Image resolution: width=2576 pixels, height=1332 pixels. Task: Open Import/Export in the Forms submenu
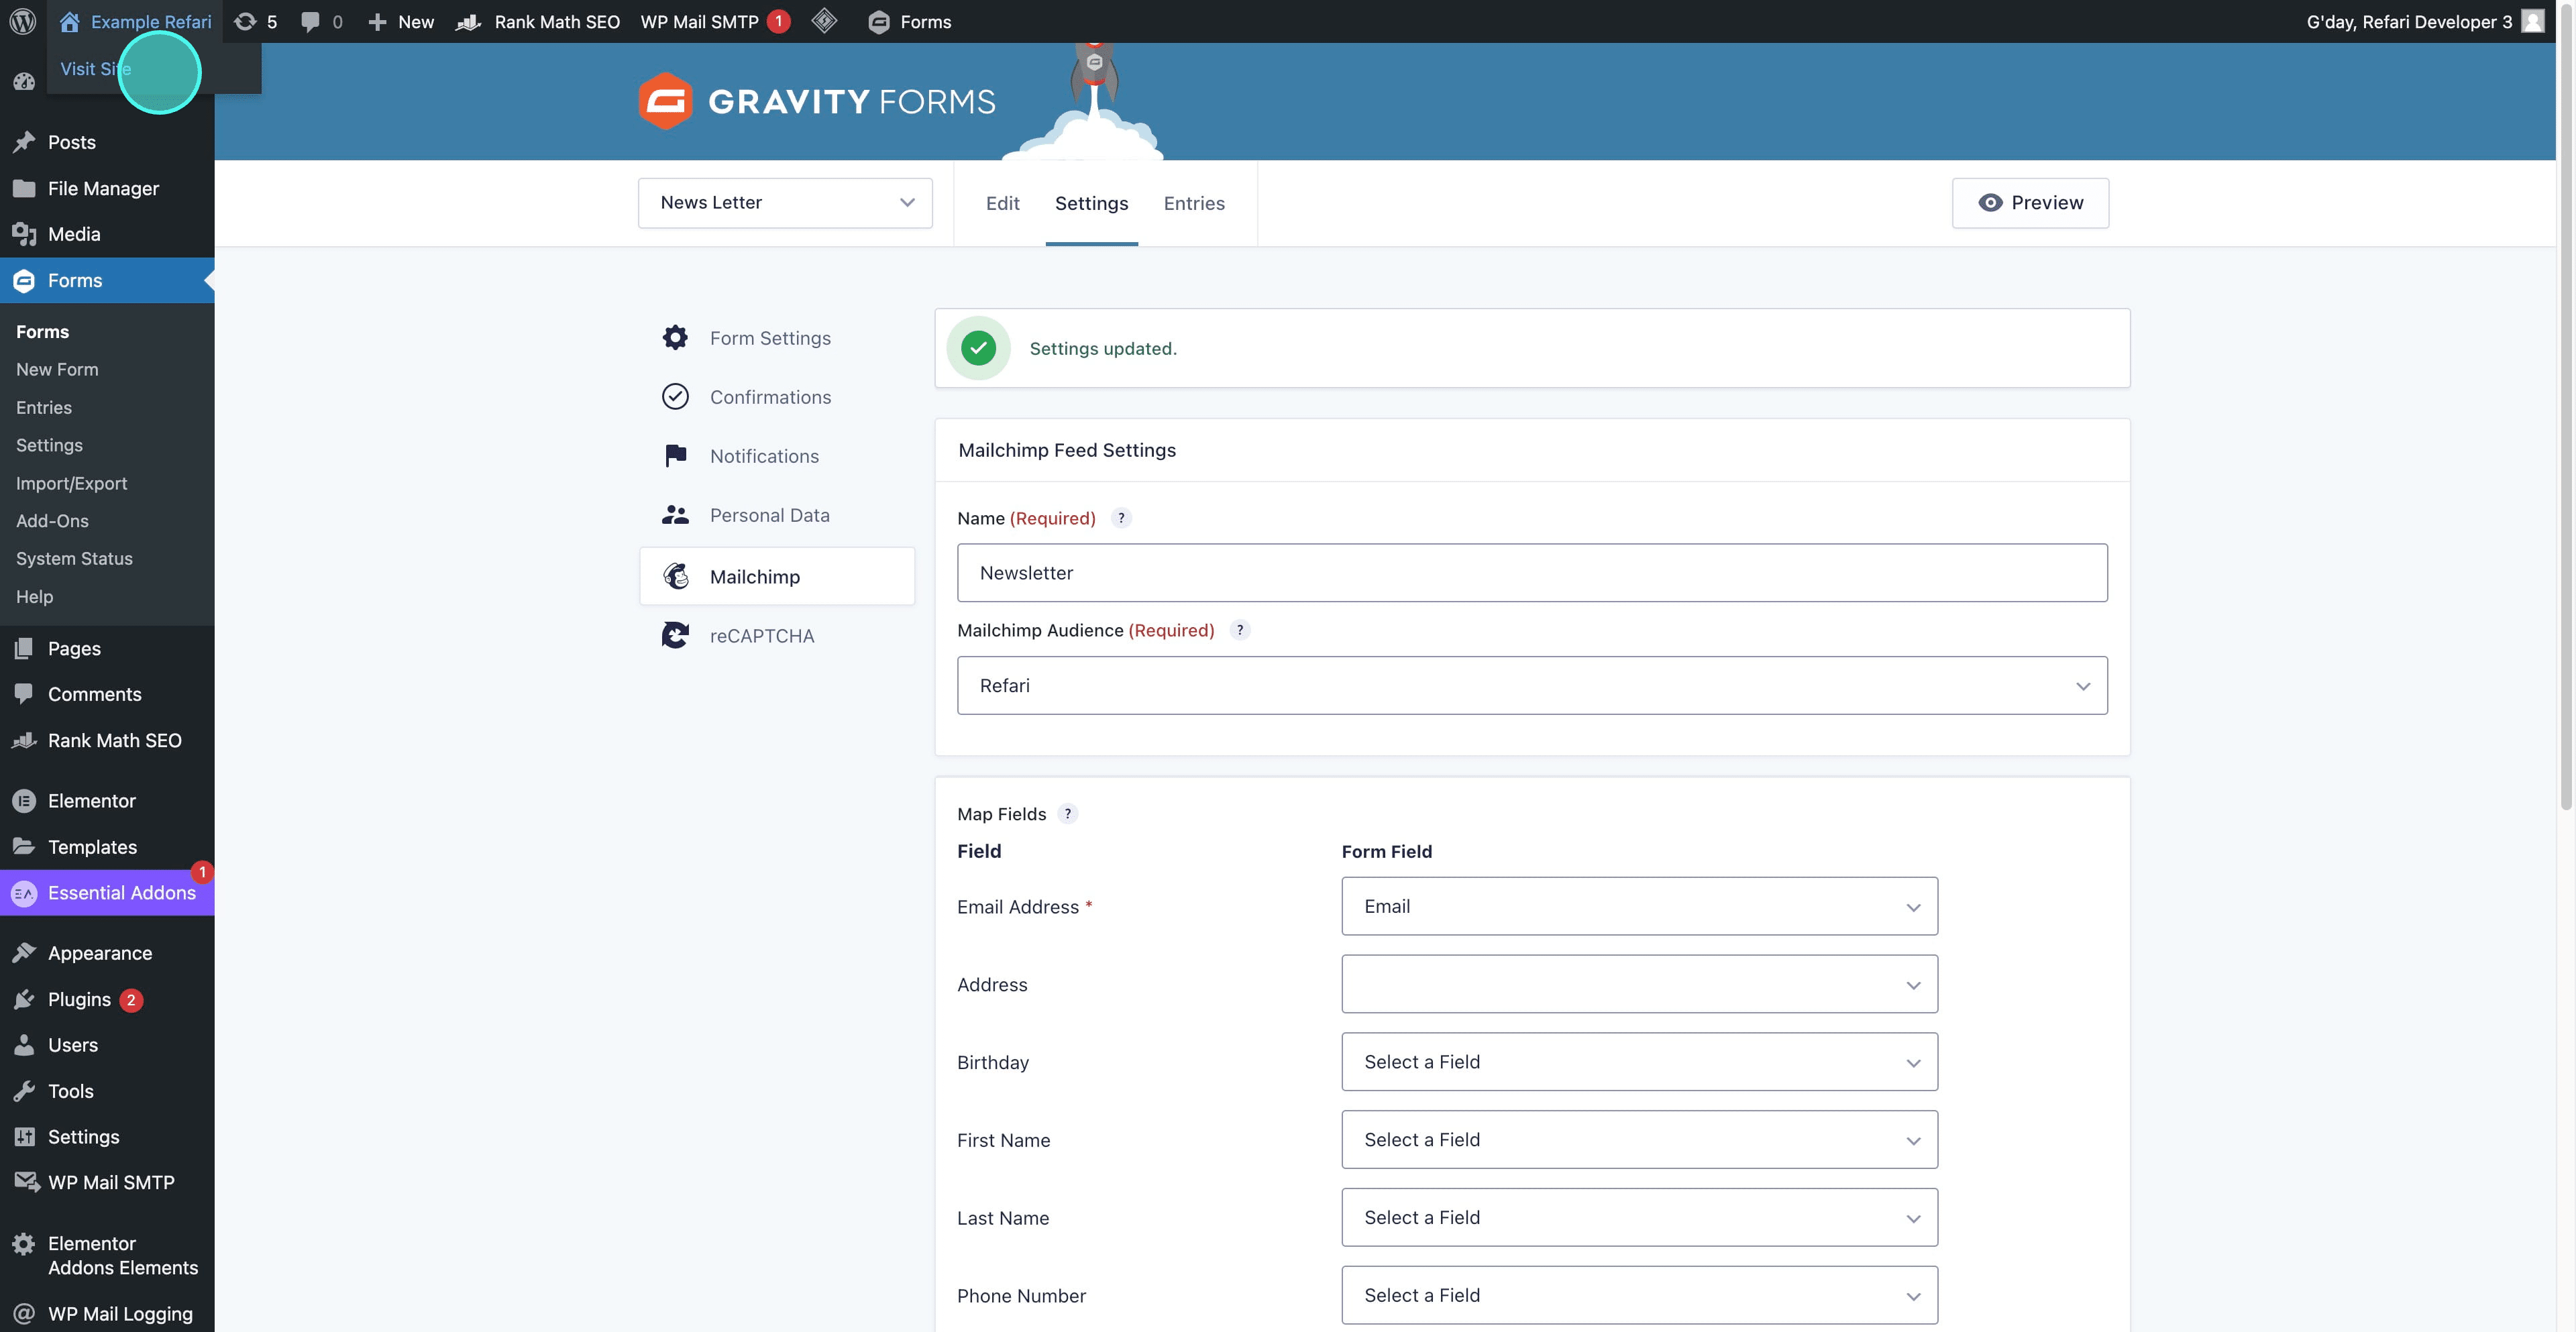pyautogui.click(x=71, y=483)
